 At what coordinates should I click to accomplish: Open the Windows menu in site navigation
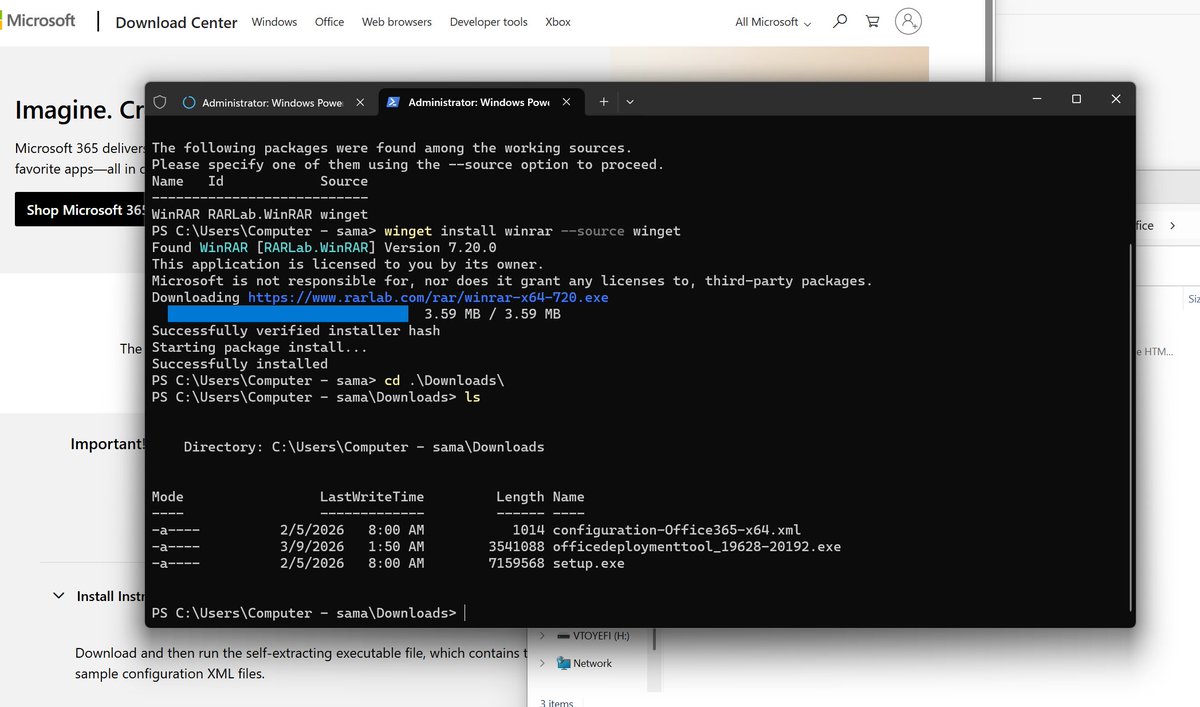click(274, 22)
